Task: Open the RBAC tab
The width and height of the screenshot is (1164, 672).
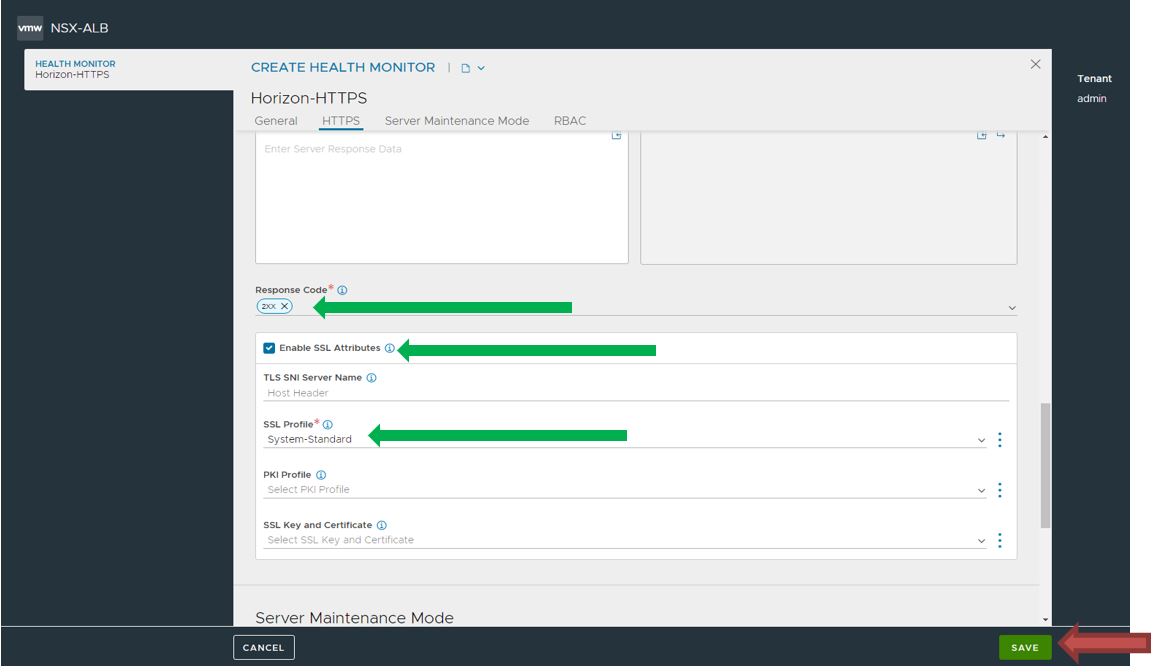Action: (x=569, y=120)
